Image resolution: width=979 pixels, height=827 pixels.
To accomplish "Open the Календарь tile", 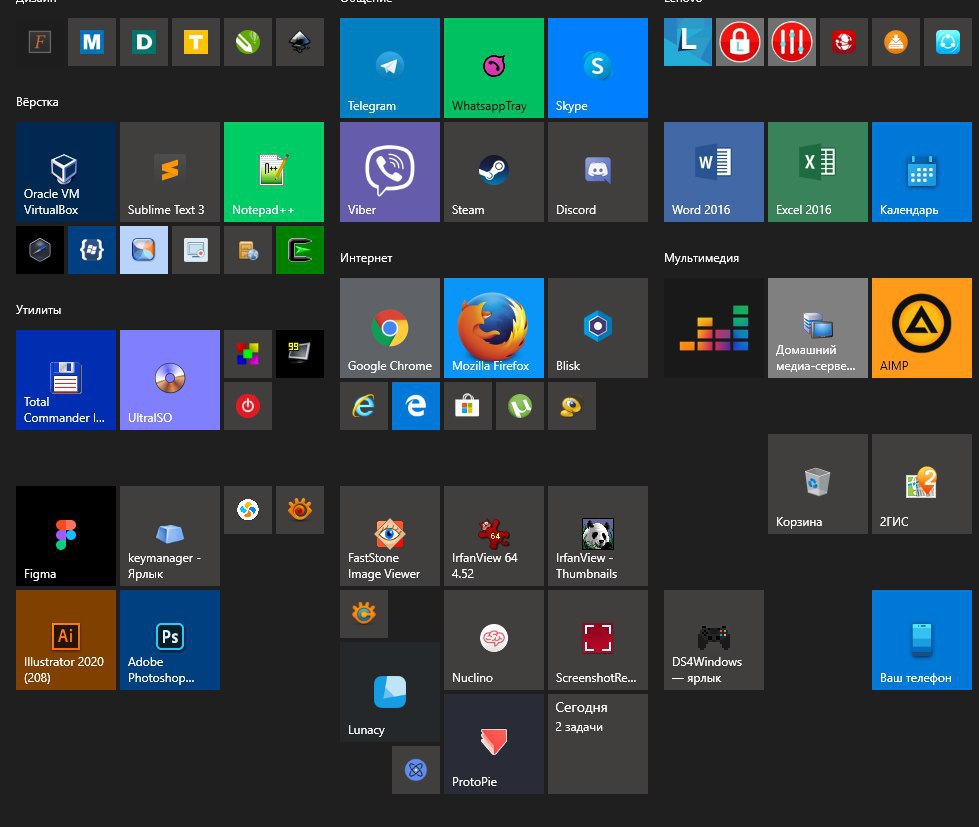I will click(922, 172).
